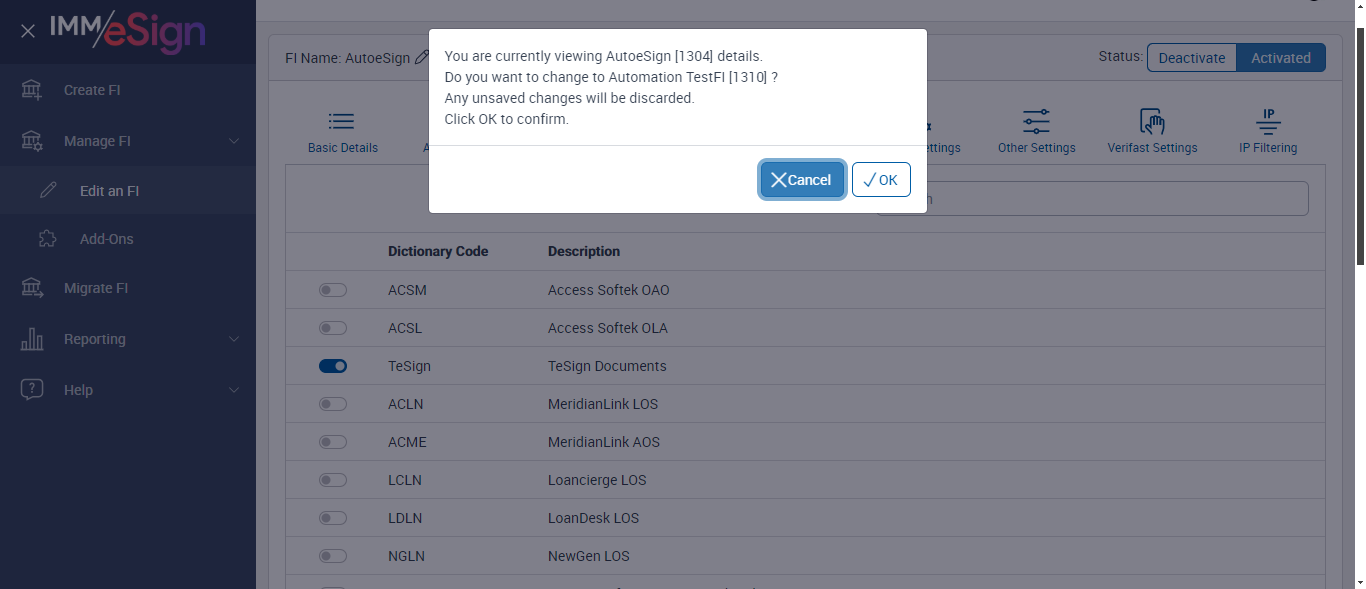1366x589 pixels.
Task: Select Edit an FI menu item
Action: pos(109,191)
